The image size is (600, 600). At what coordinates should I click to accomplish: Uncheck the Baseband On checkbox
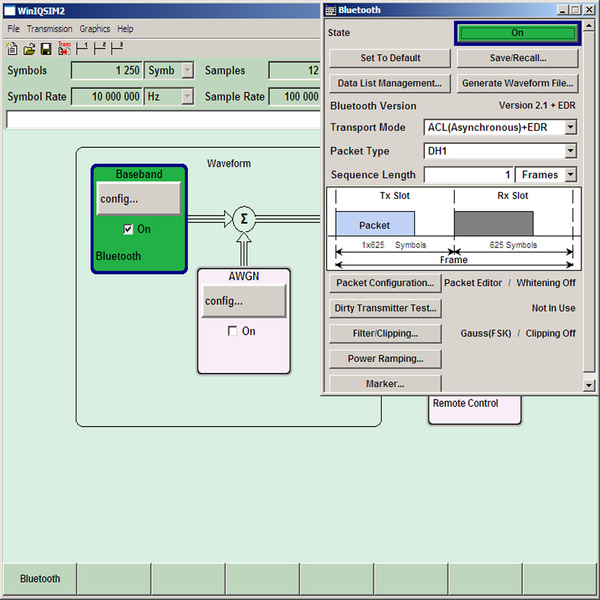(x=128, y=229)
